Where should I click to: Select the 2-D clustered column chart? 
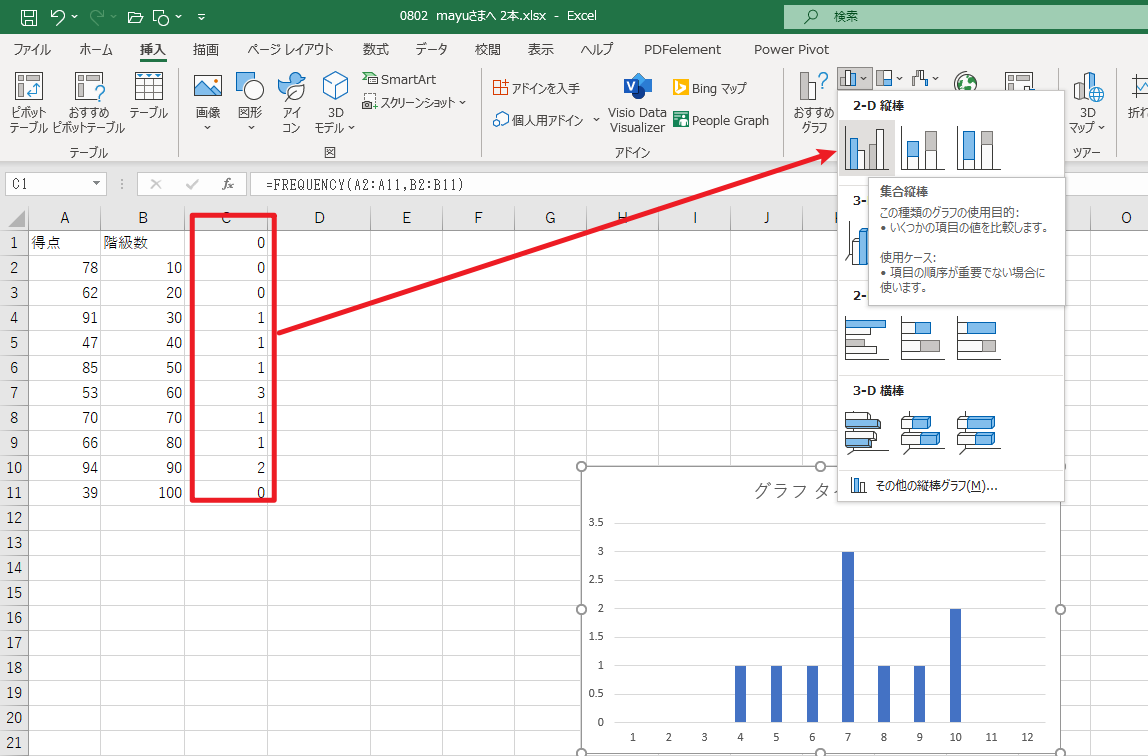[866, 148]
